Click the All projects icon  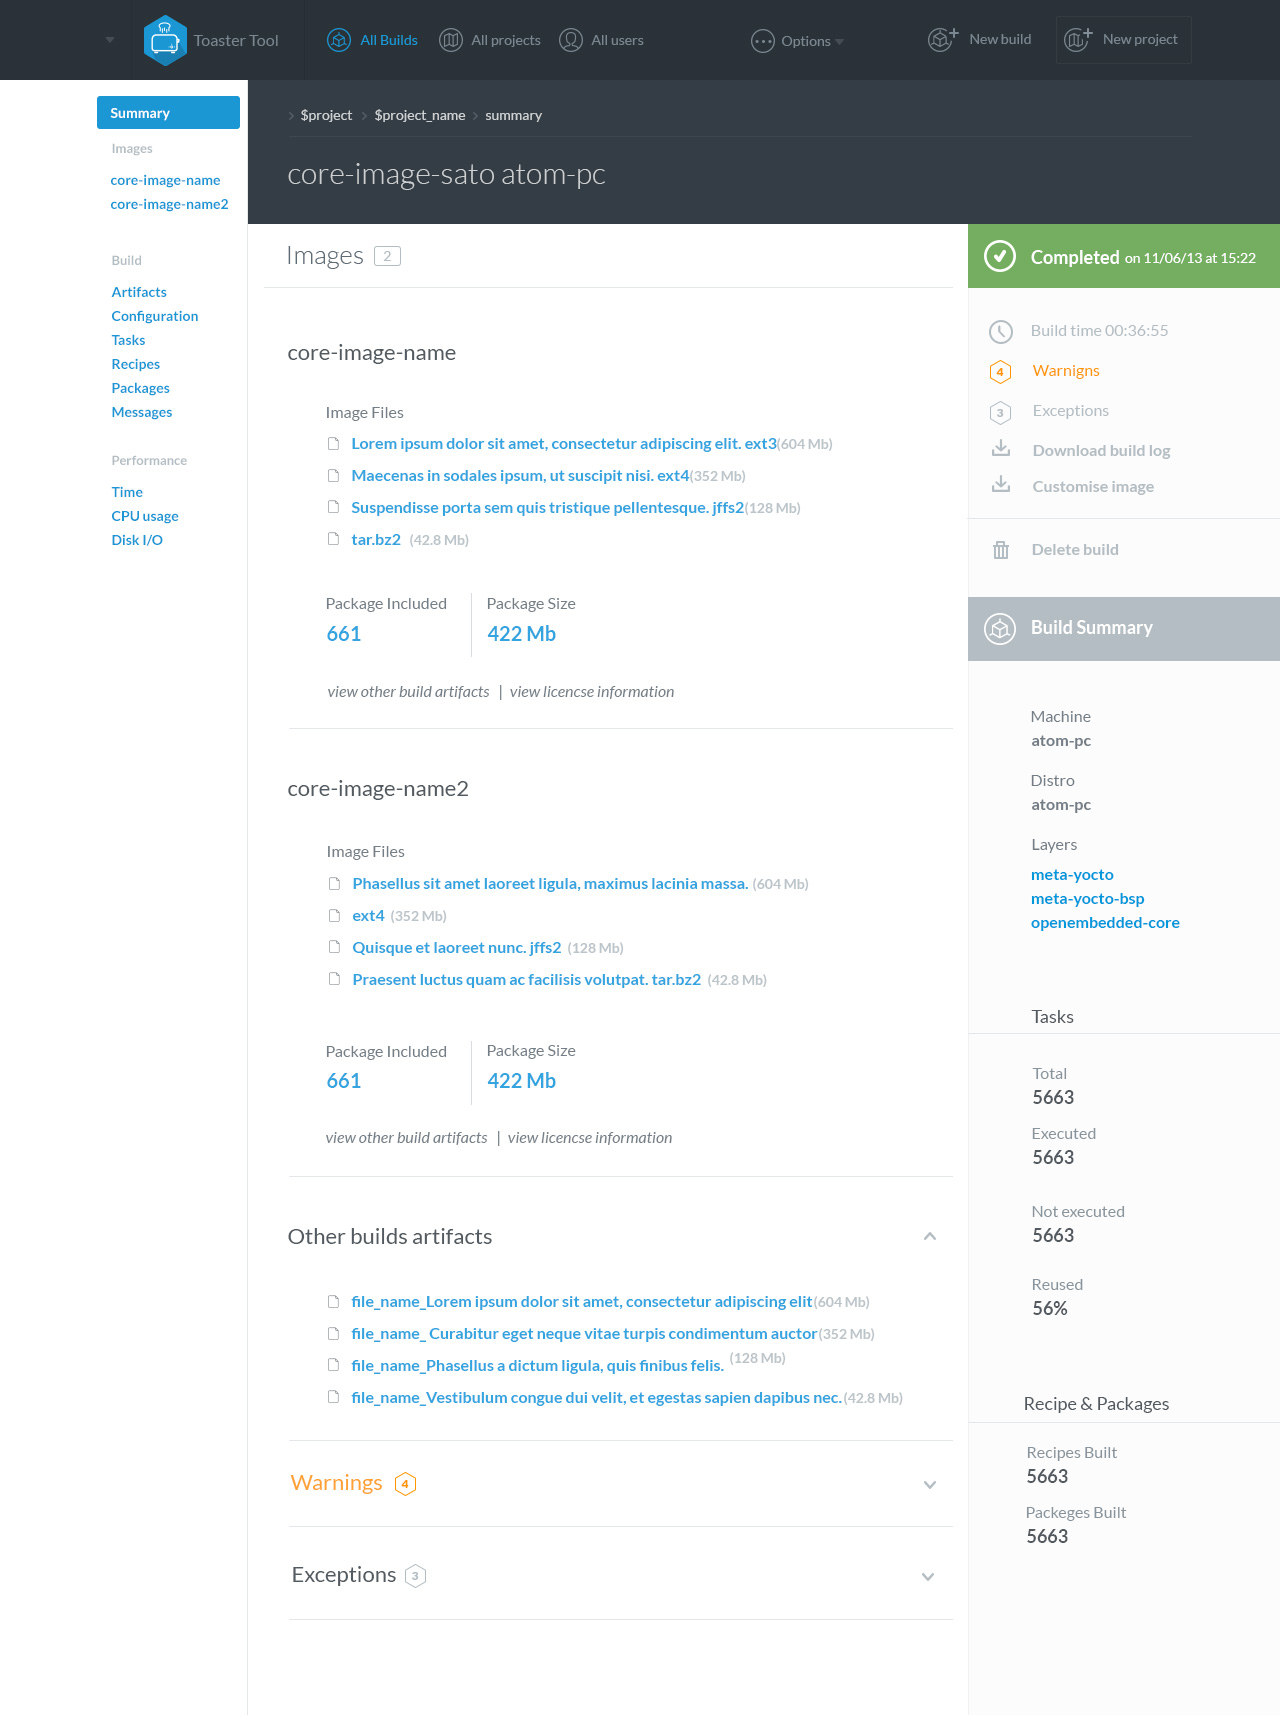451,40
